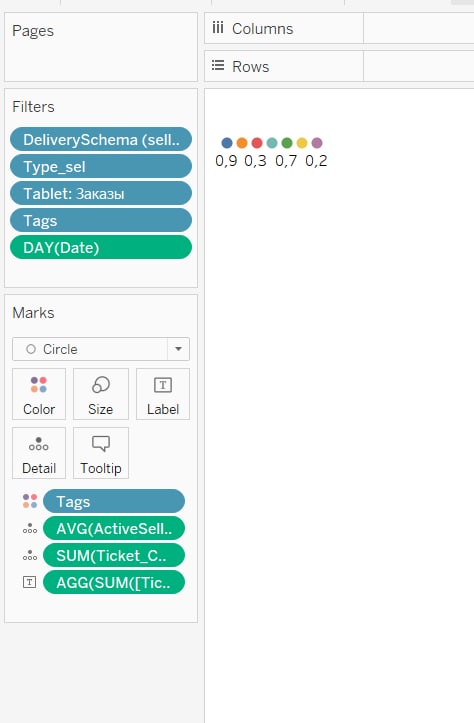474x723 pixels.
Task: Select the AGG(SUM([Tic.. pill in Marks
Action: click(x=114, y=582)
